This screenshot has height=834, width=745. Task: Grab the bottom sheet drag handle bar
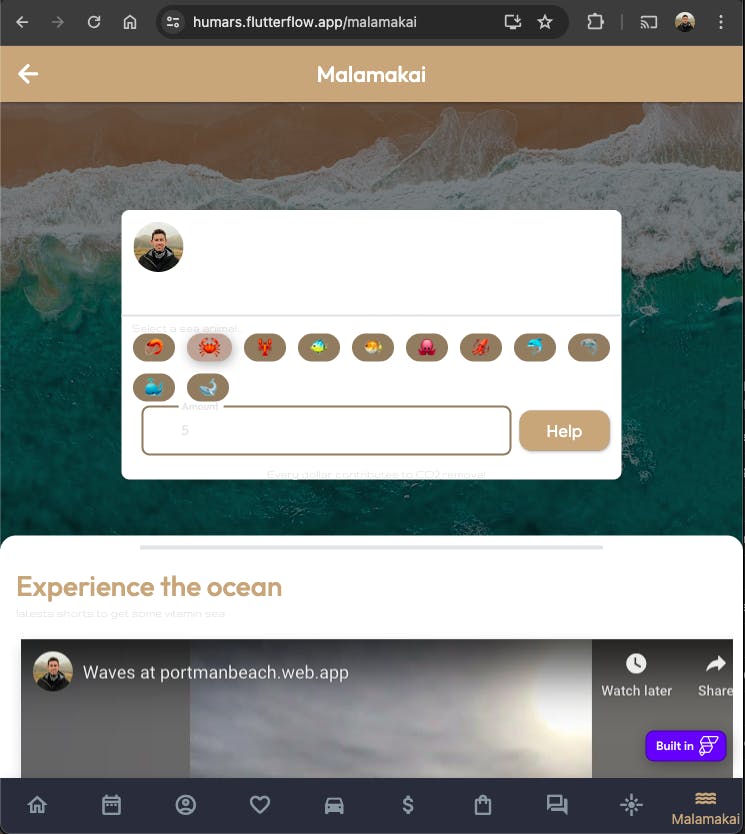pos(371,547)
